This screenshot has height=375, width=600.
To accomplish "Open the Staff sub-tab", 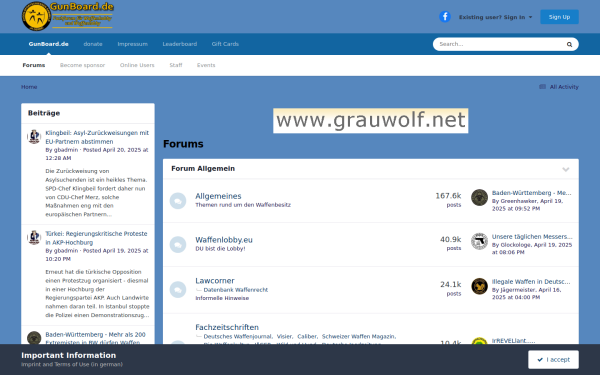I will click(176, 65).
